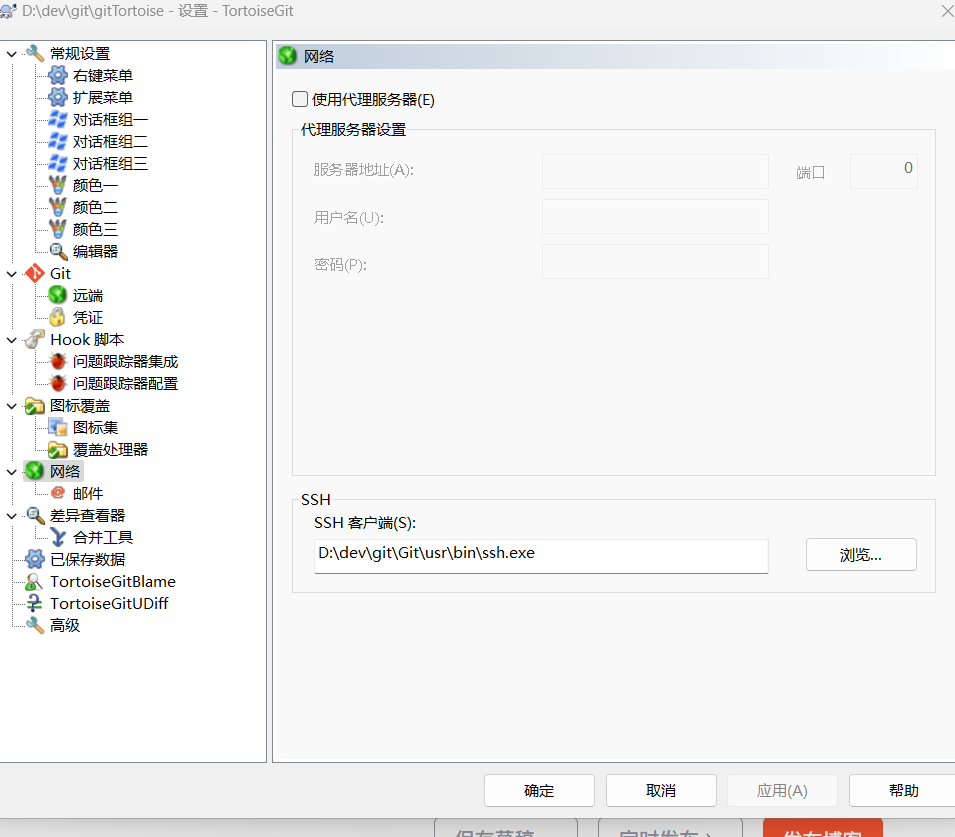Click the SSH 客户端 path field
The width and height of the screenshot is (955, 837).
click(x=541, y=556)
